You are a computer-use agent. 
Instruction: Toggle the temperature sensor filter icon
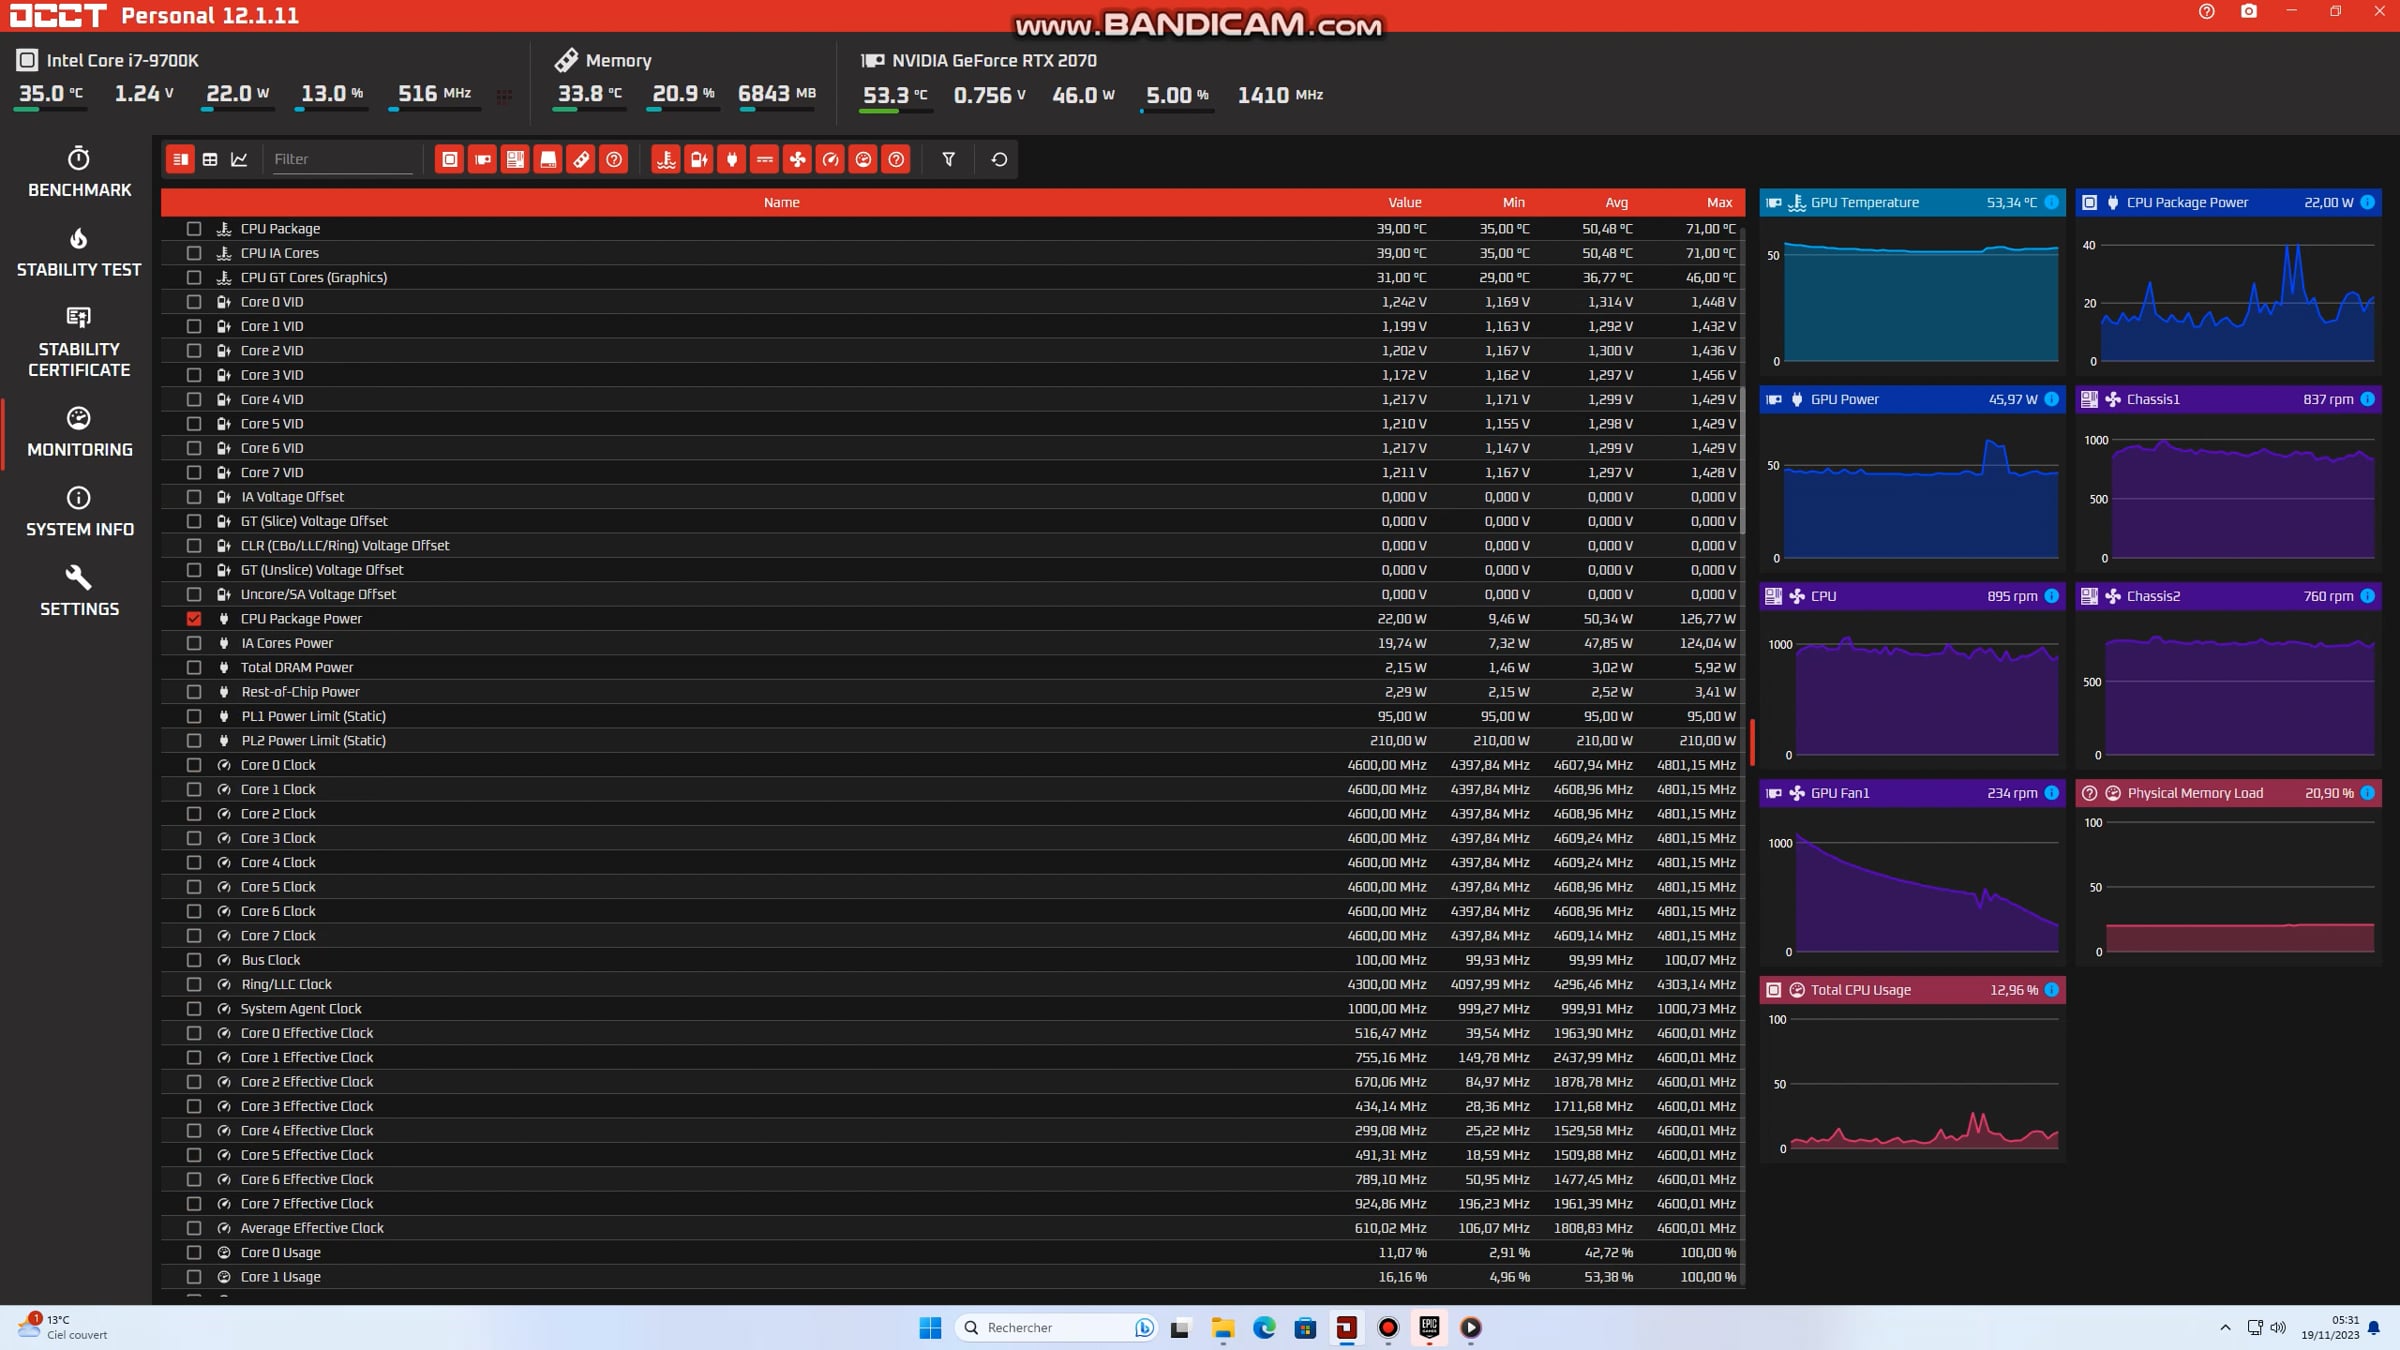point(666,159)
